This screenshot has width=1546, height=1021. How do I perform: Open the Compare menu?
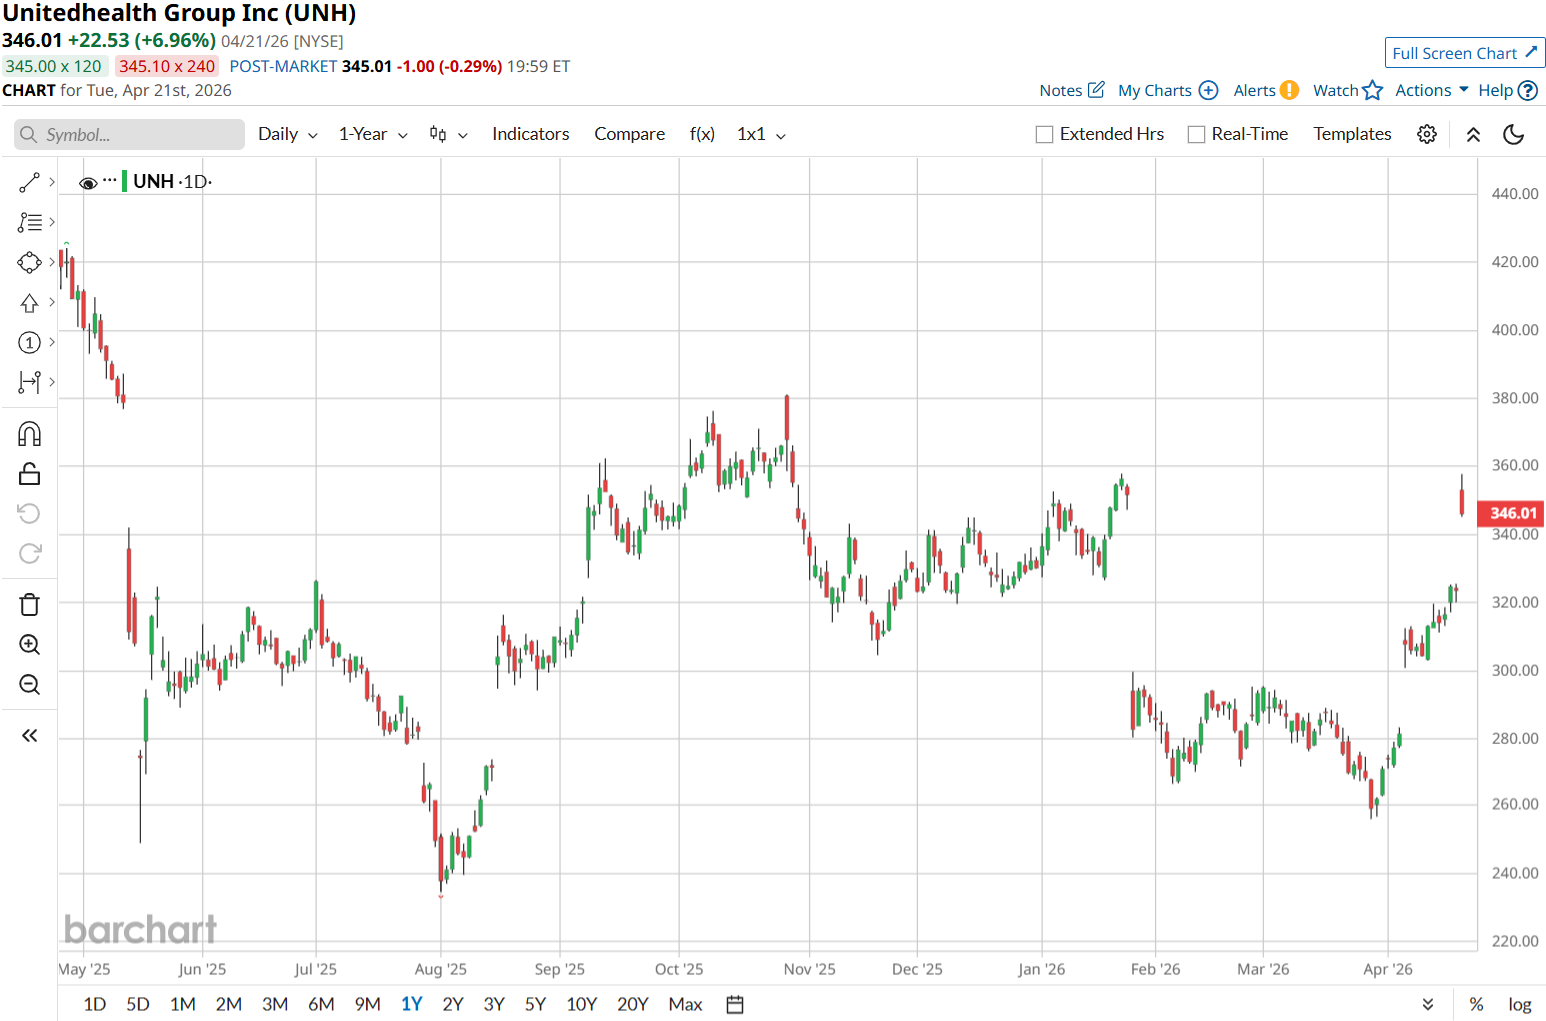coord(629,134)
